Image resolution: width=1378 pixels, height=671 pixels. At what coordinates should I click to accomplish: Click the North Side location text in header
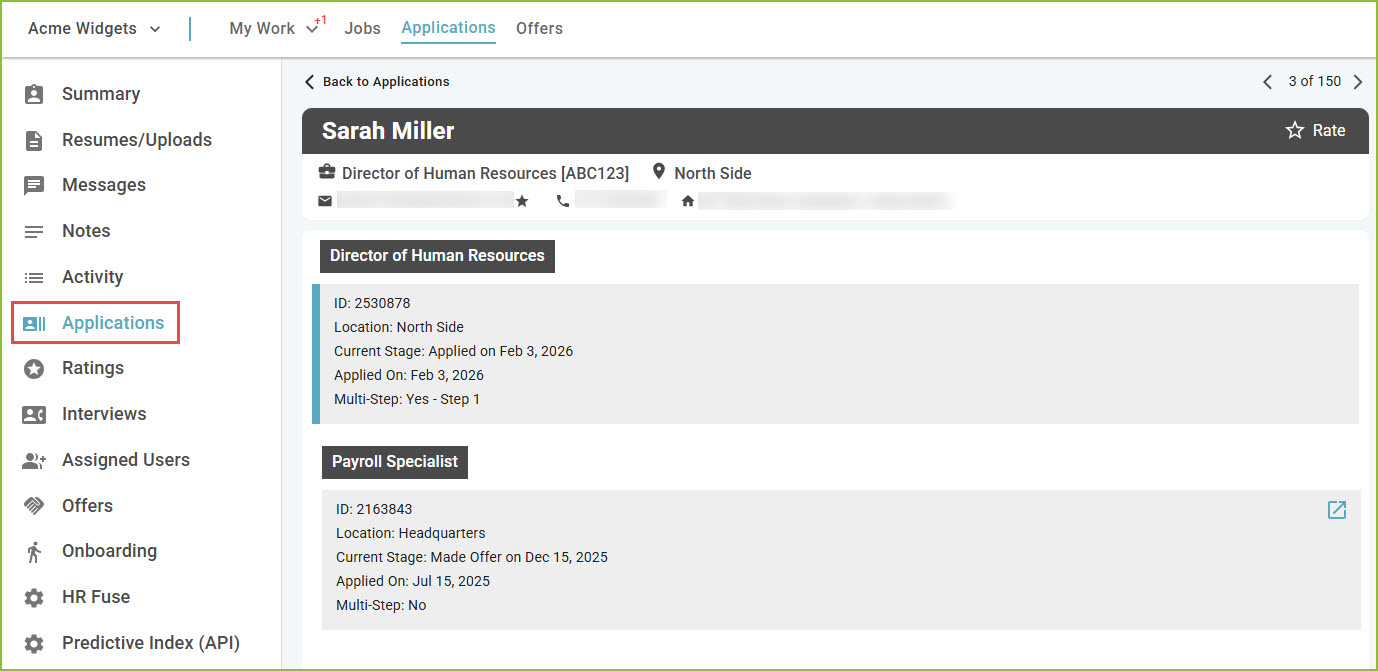click(713, 173)
